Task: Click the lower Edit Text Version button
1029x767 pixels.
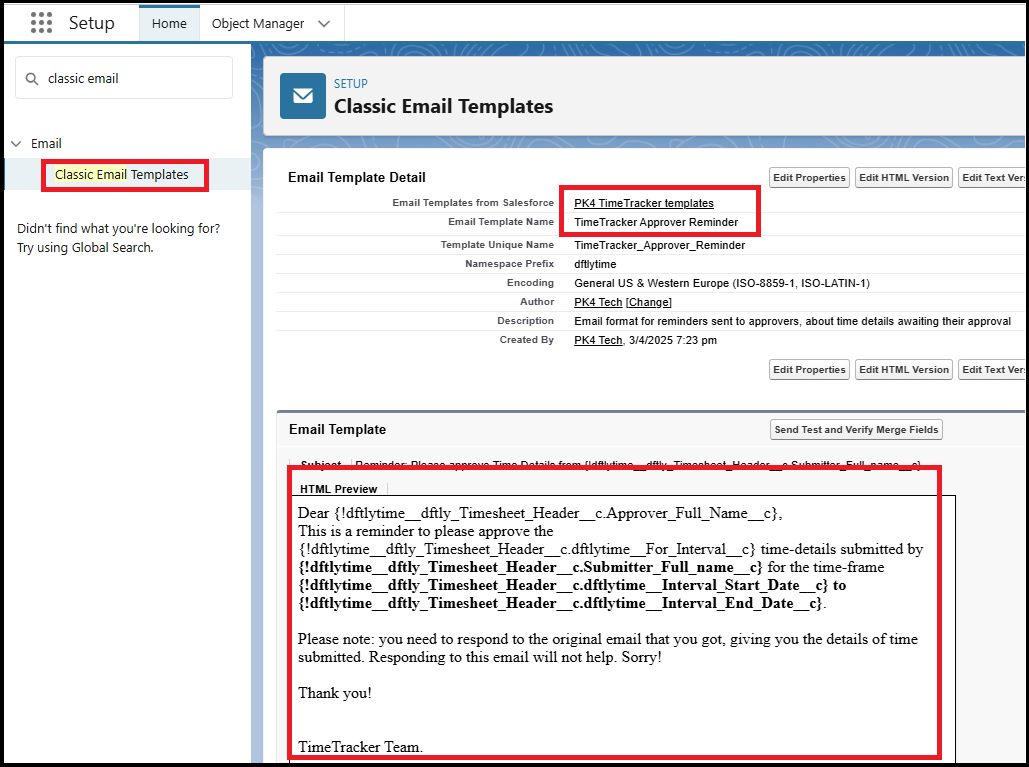Action: tap(992, 369)
